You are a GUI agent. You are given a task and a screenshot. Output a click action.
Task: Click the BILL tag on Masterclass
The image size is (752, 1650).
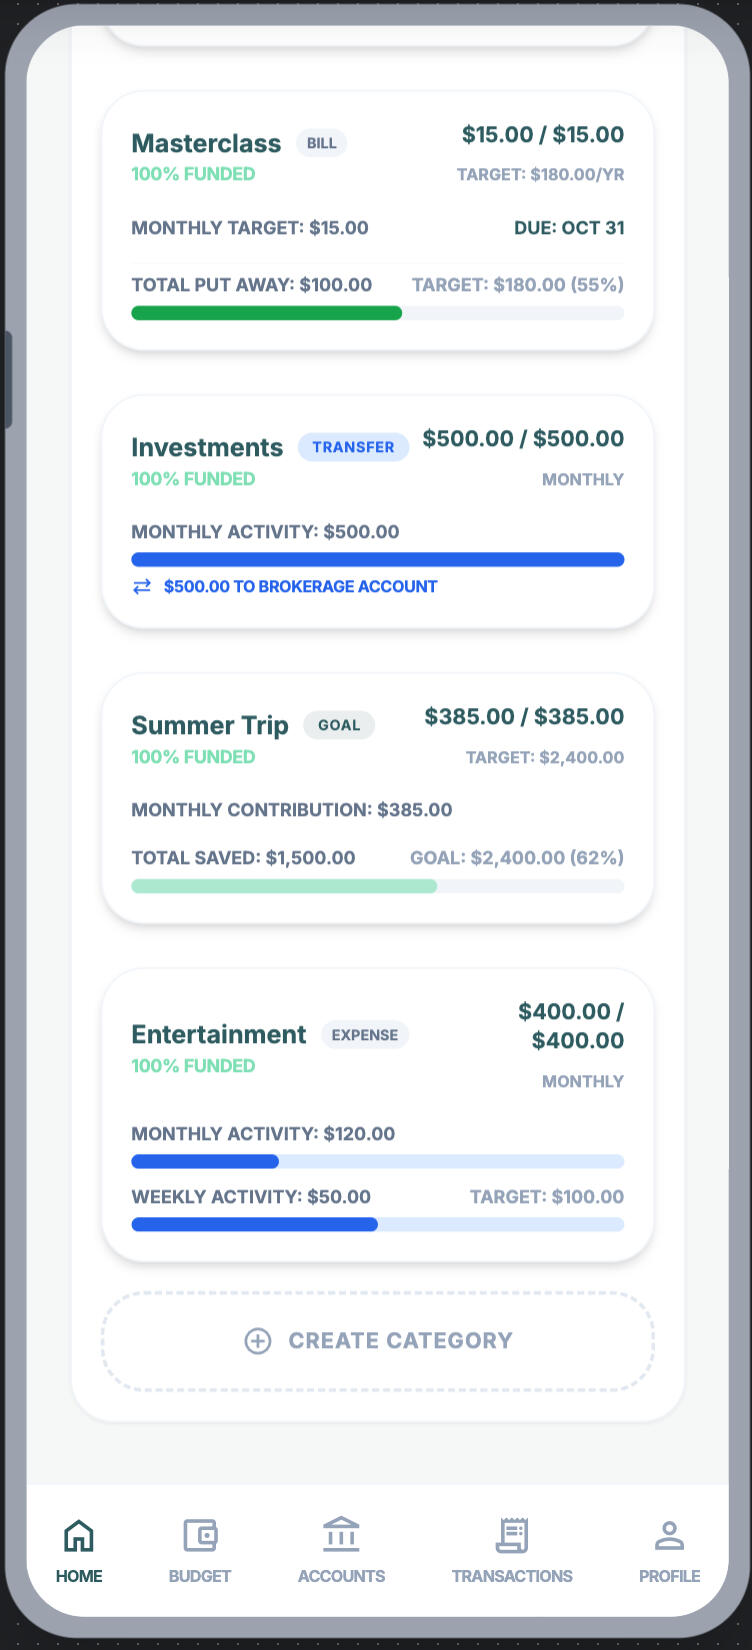[321, 143]
